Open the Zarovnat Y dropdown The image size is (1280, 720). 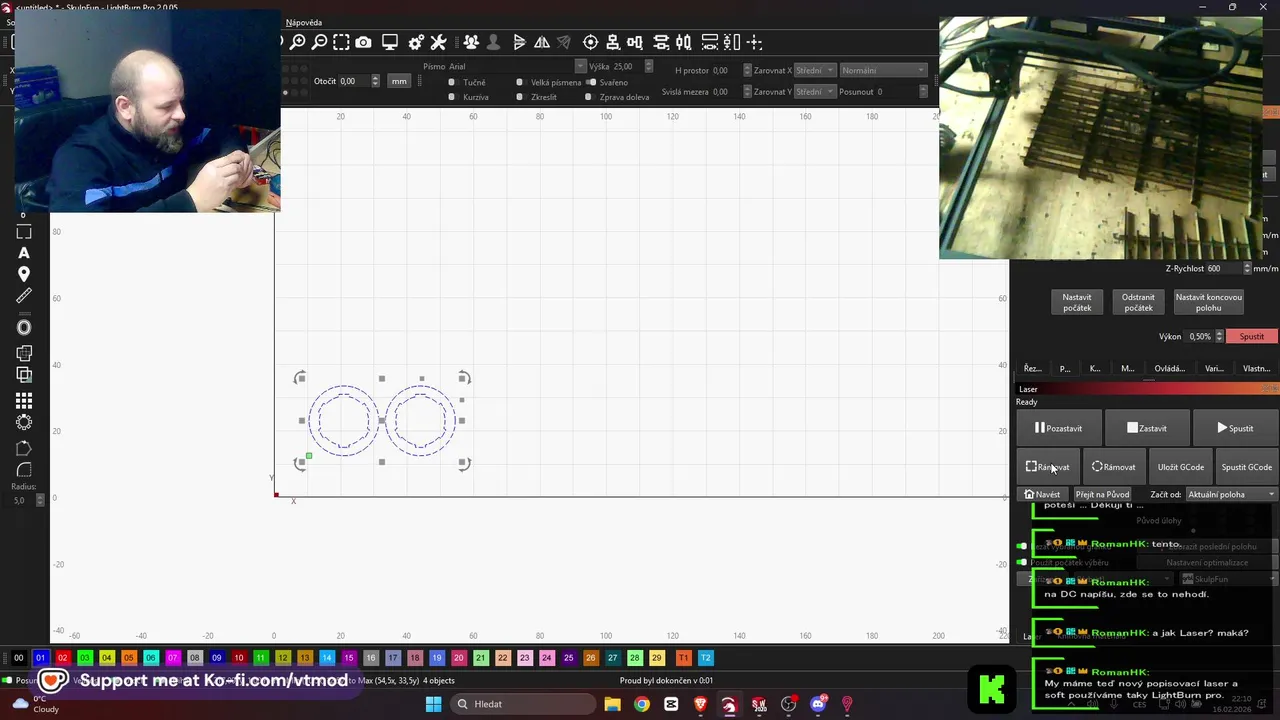[815, 91]
